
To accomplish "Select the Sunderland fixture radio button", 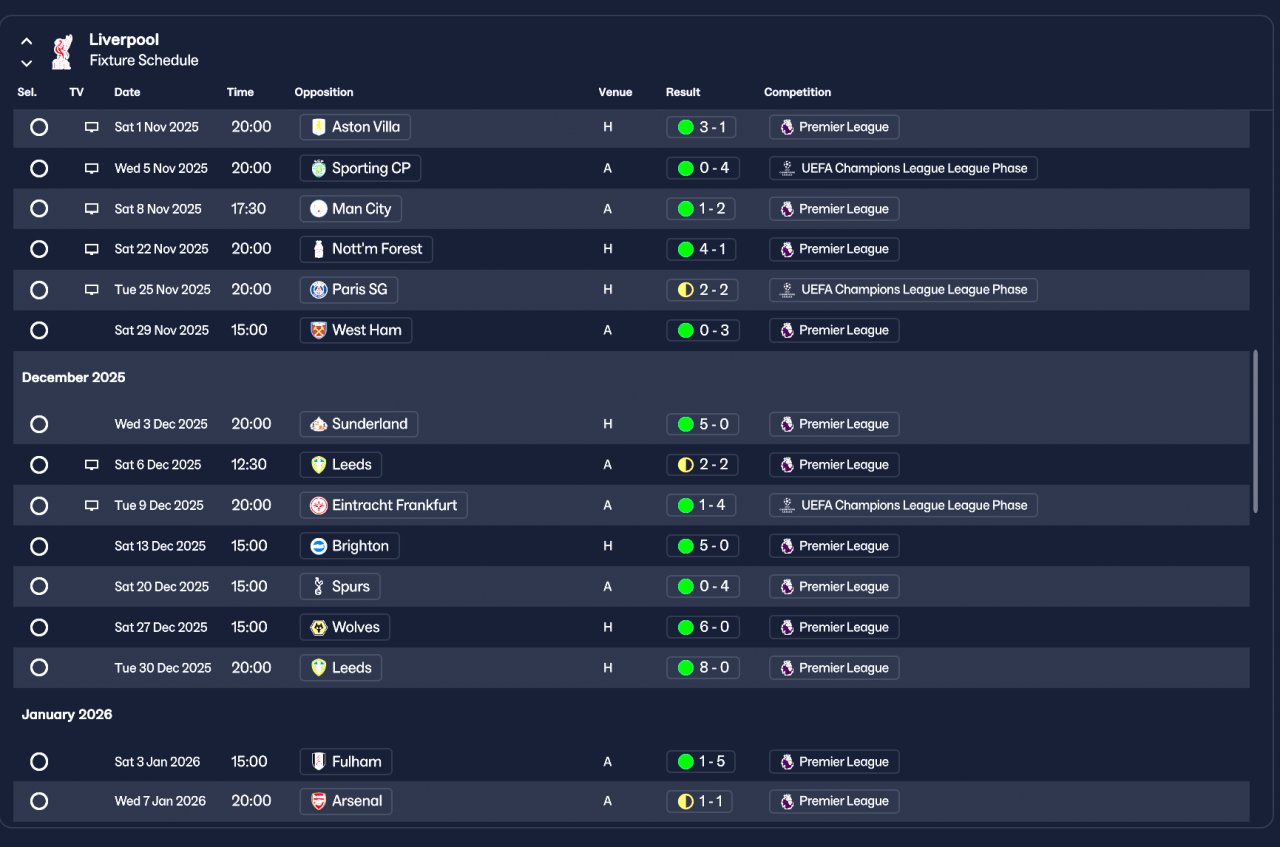I will tap(39, 424).
